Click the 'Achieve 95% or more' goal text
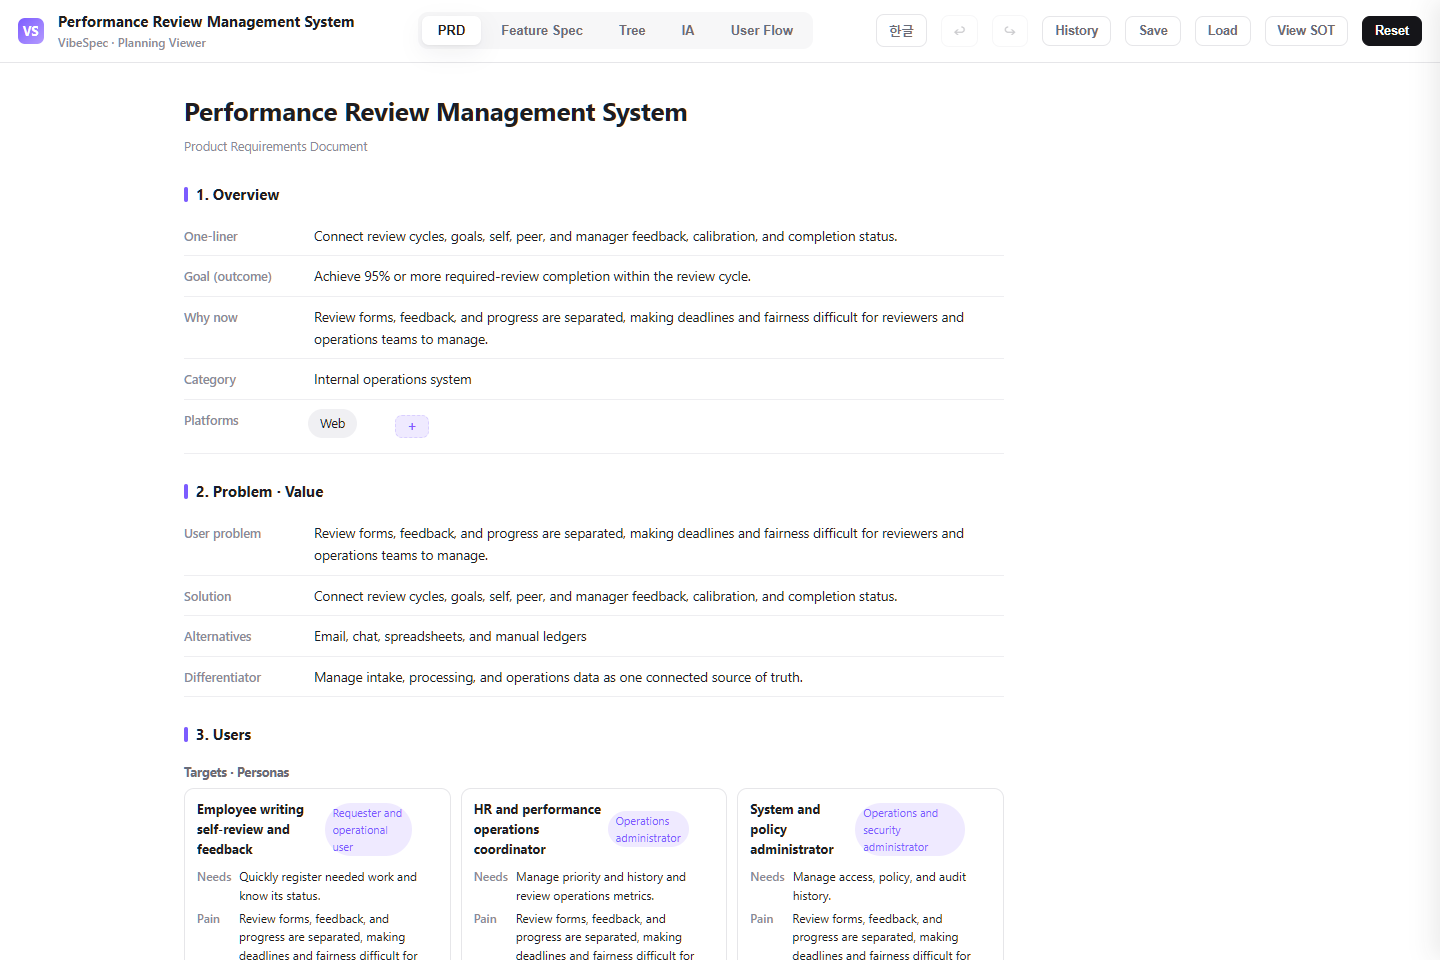 pyautogui.click(x=532, y=277)
